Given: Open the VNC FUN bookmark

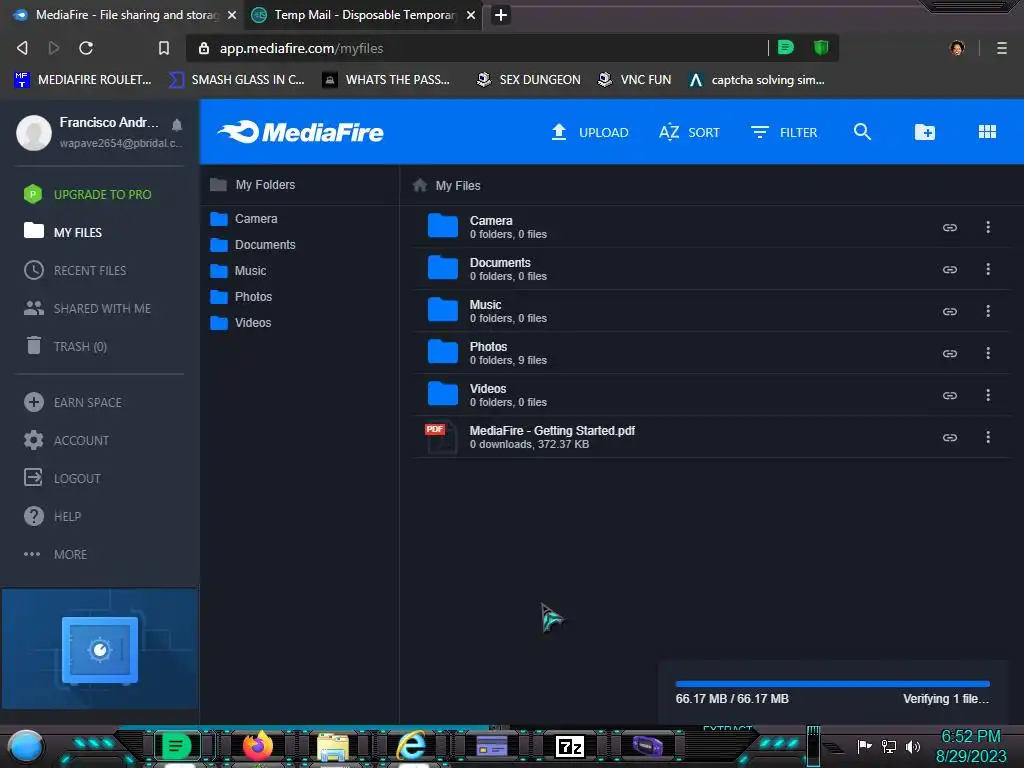Looking at the screenshot, I should tap(634, 80).
